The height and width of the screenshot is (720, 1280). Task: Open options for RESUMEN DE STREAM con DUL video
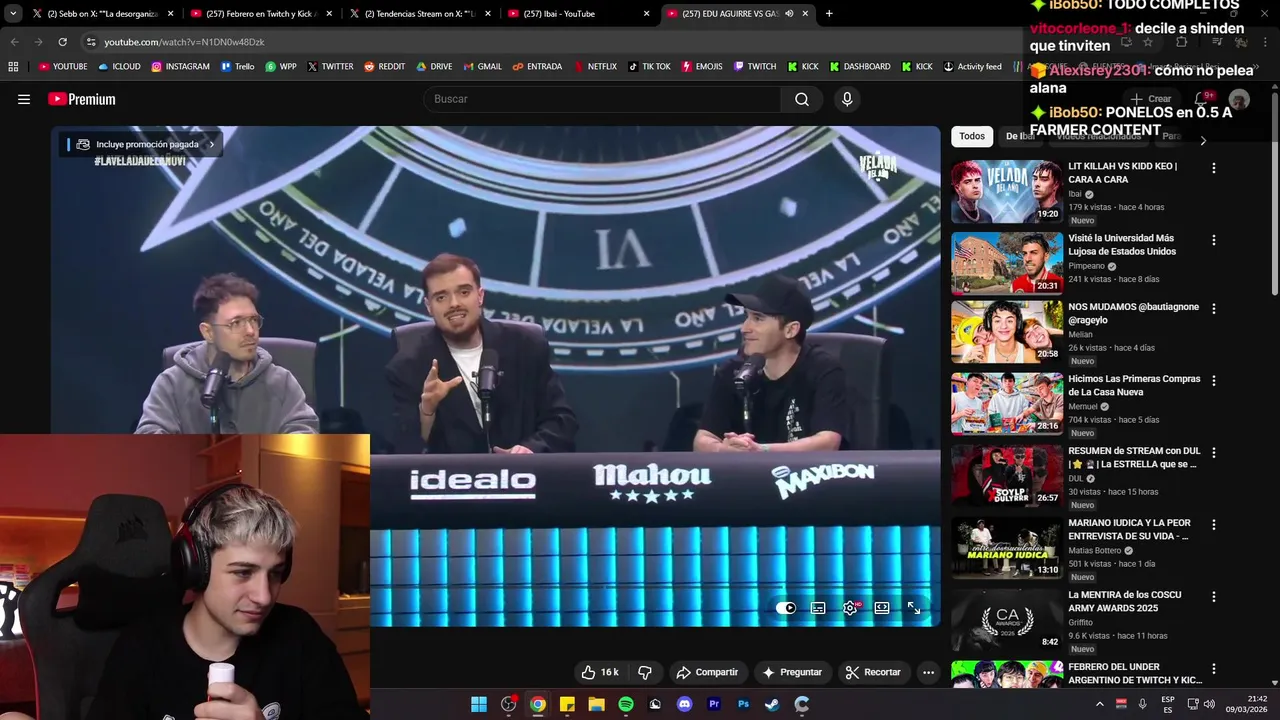(x=1214, y=453)
